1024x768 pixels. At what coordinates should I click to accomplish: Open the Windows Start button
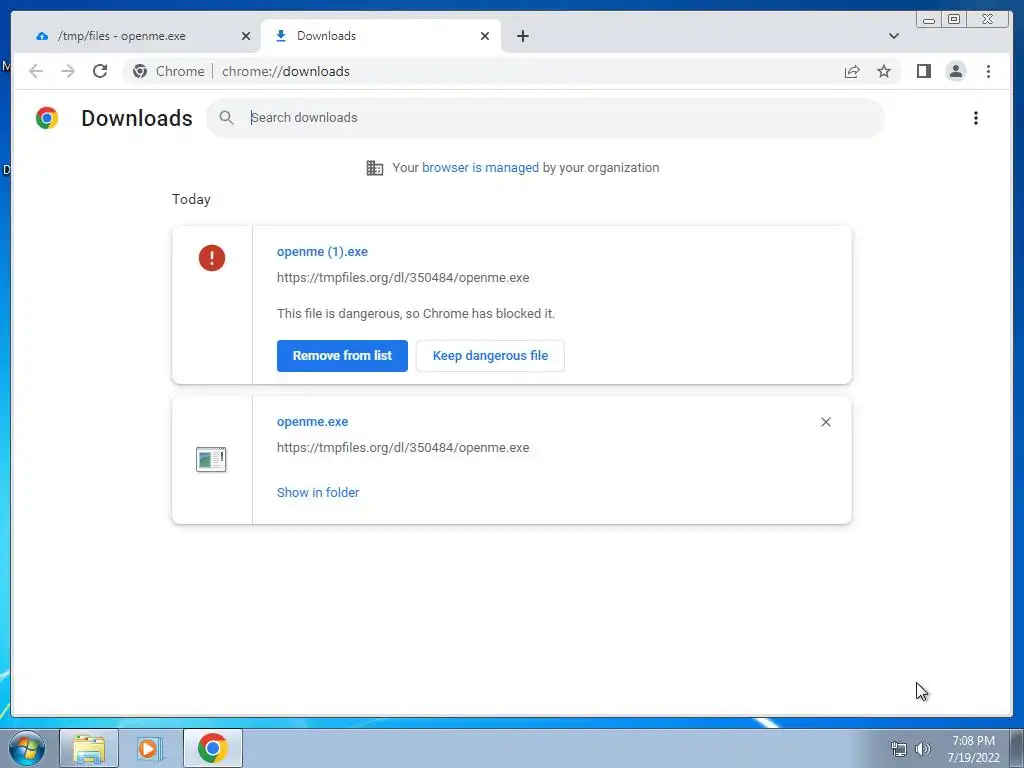point(26,748)
